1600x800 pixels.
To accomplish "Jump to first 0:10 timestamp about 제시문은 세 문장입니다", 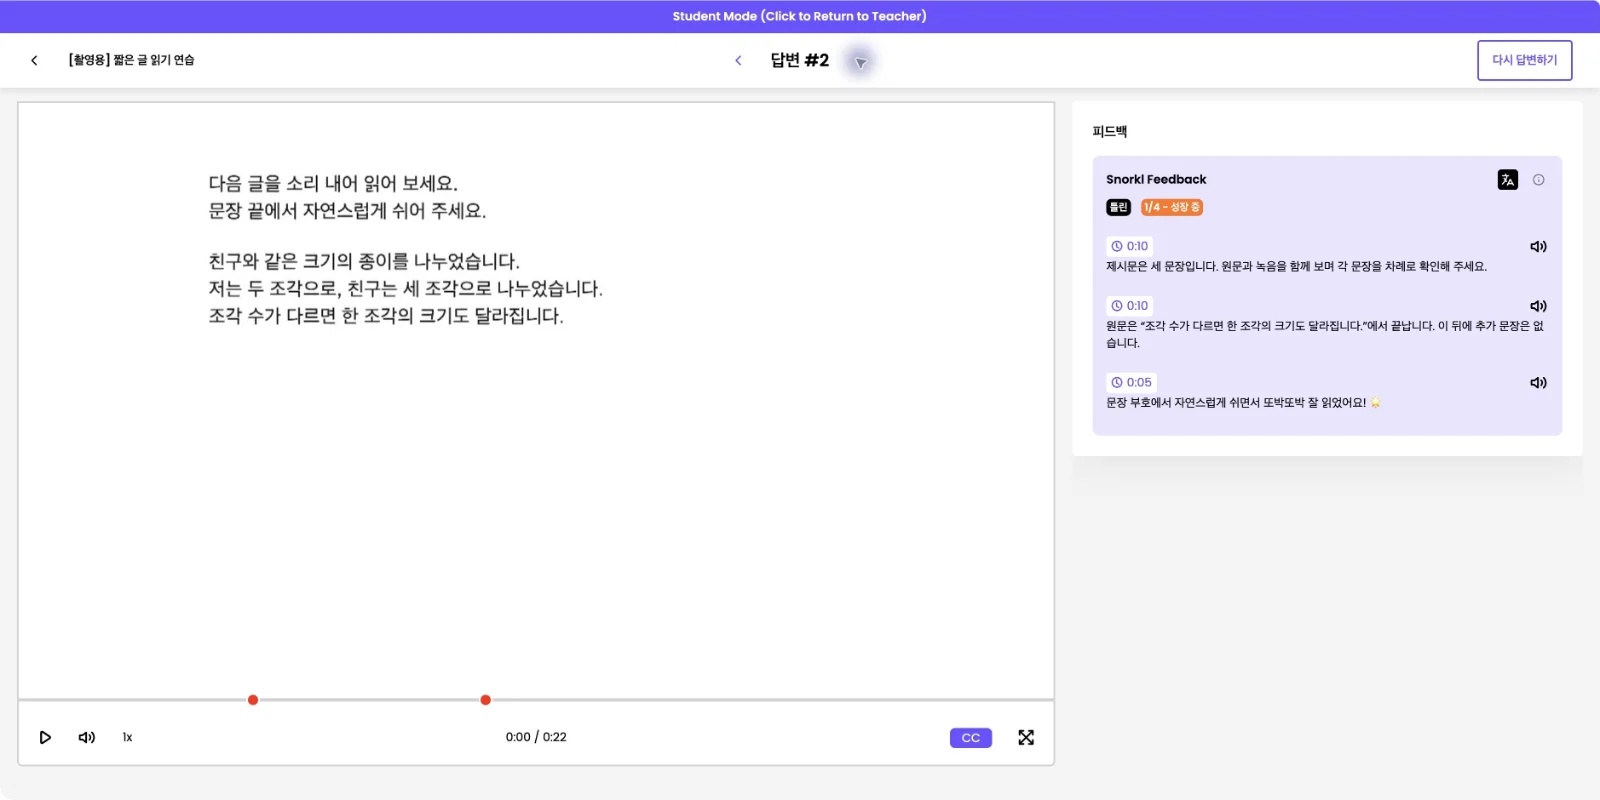I will click(x=1130, y=246).
